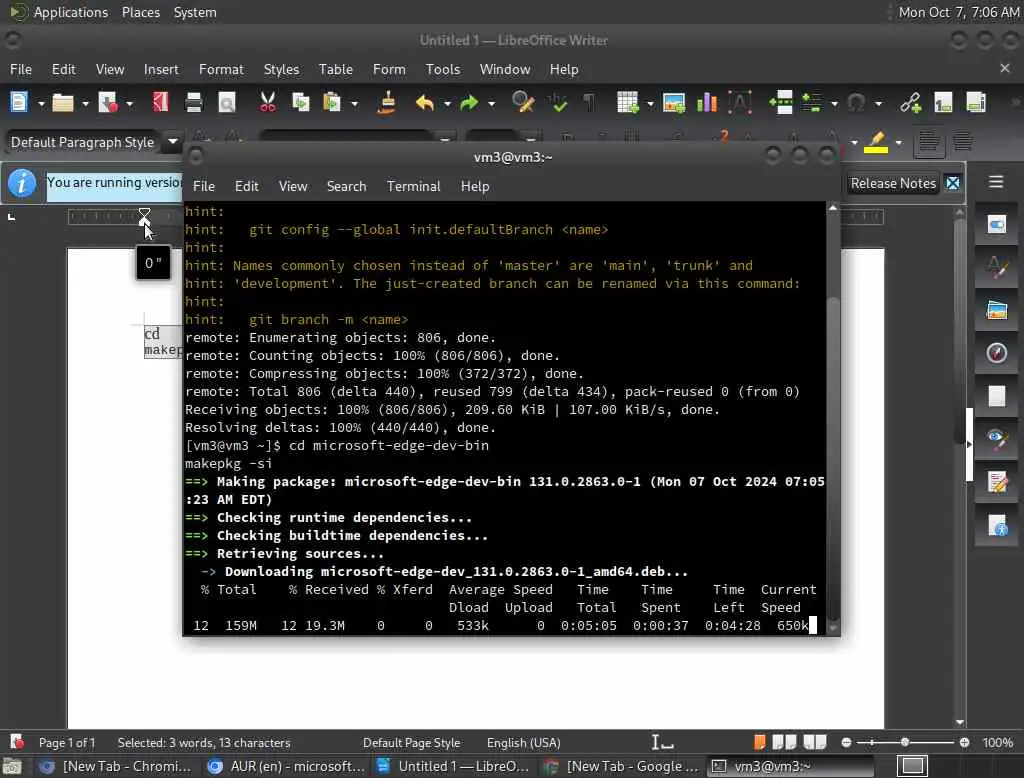
Task: Open sidebar Navigator compass icon
Action: [996, 353]
